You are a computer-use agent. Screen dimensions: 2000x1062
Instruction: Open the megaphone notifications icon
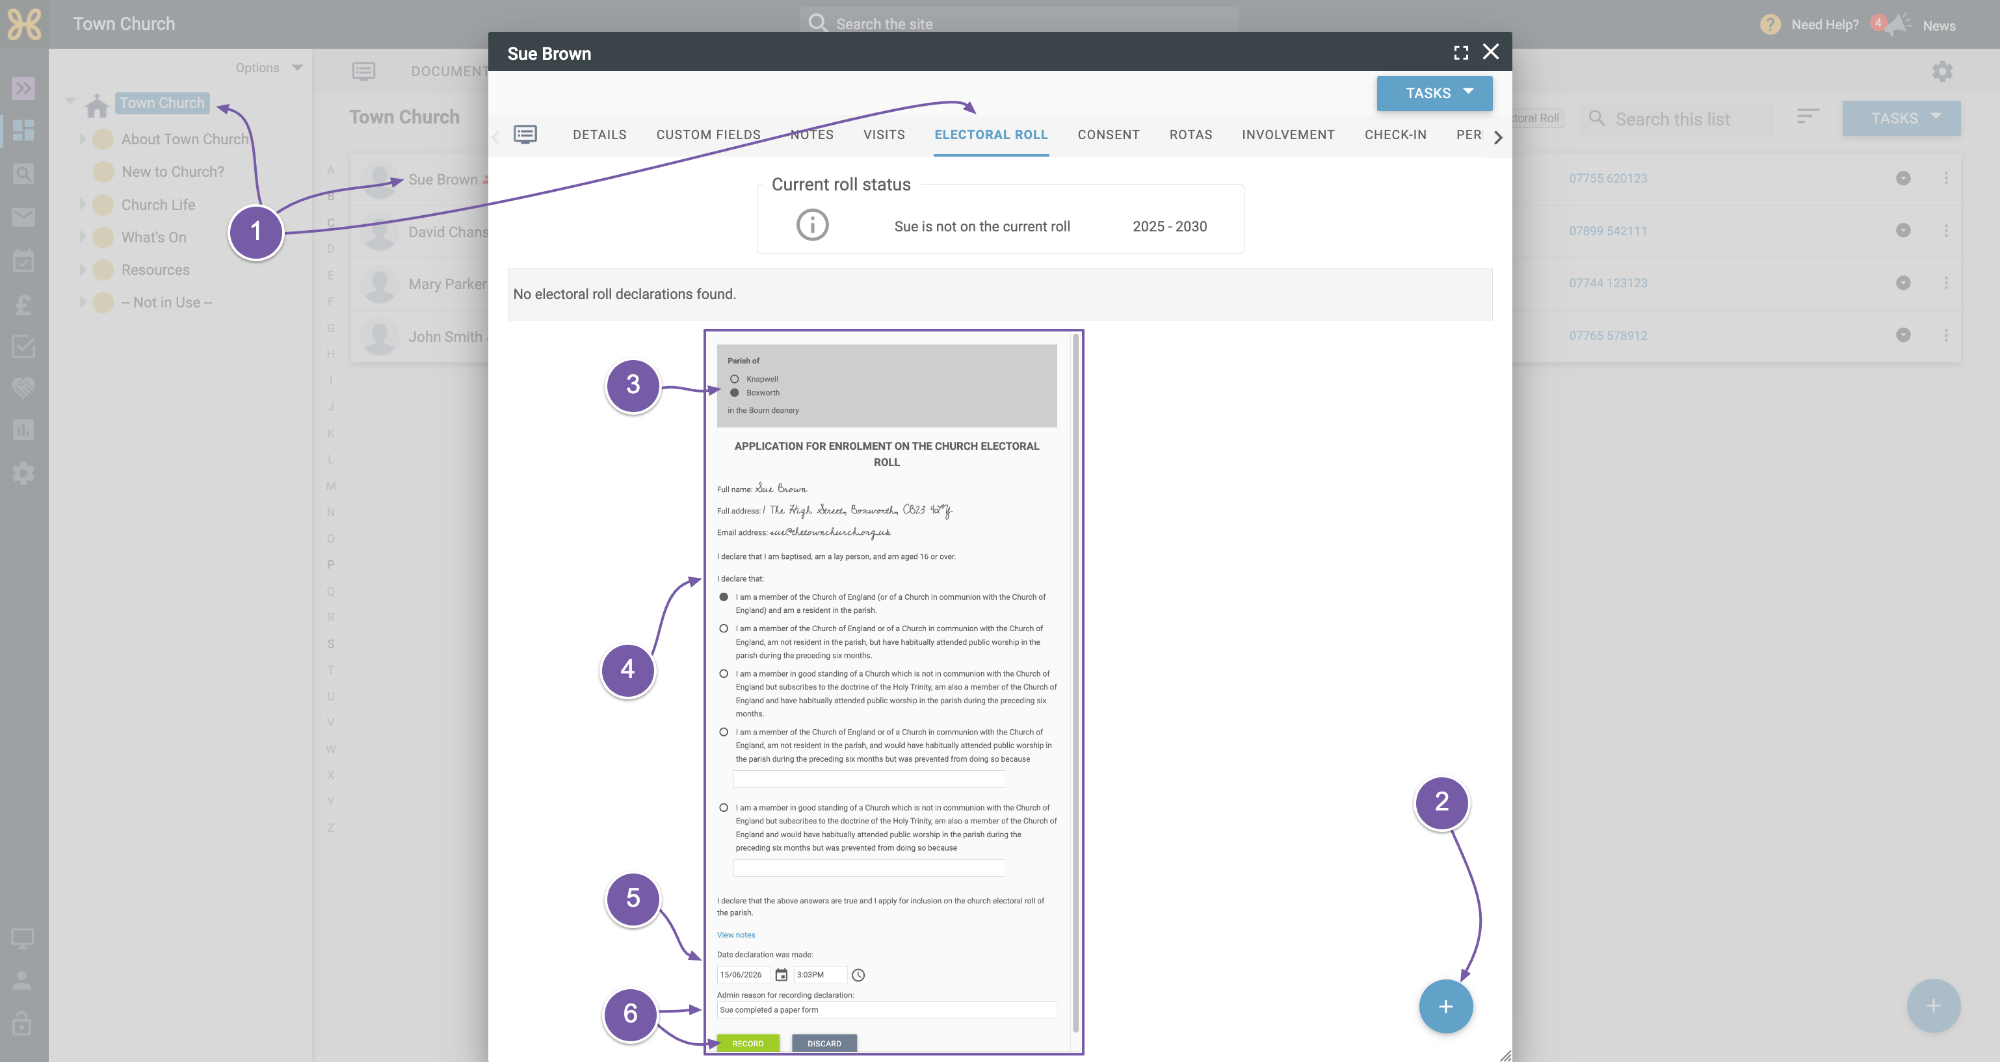[x=1897, y=24]
